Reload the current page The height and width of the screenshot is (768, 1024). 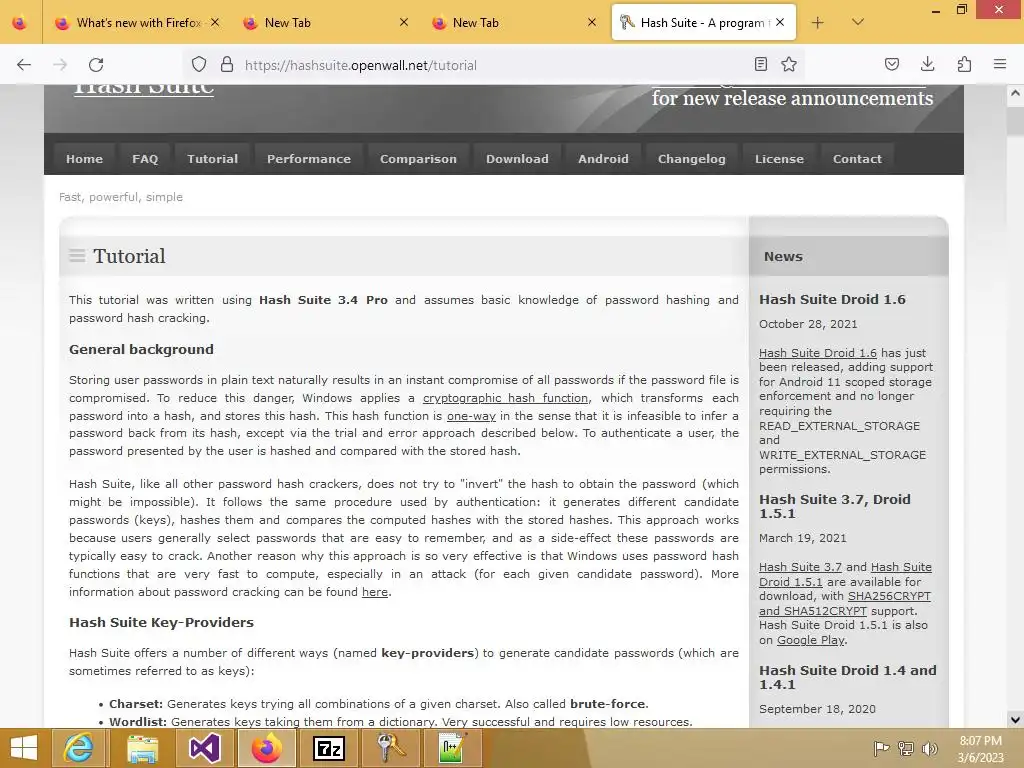96,65
